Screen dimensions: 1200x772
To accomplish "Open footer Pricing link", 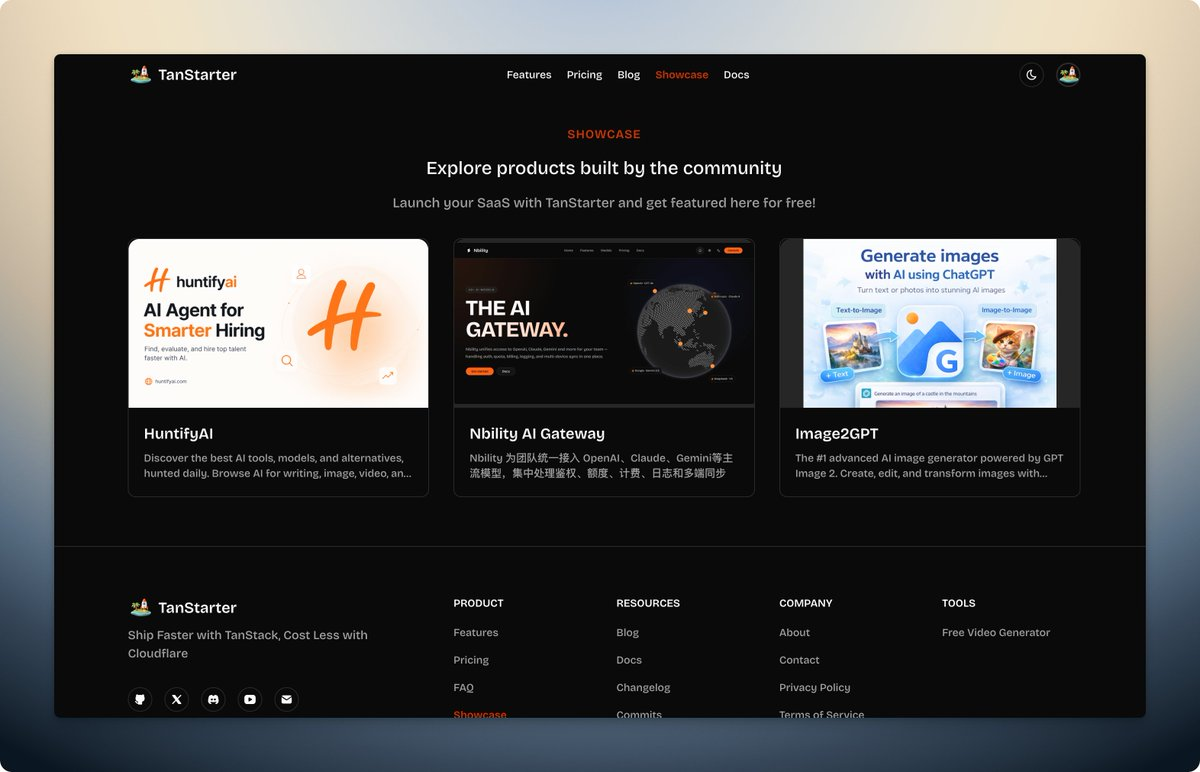I will 471,660.
